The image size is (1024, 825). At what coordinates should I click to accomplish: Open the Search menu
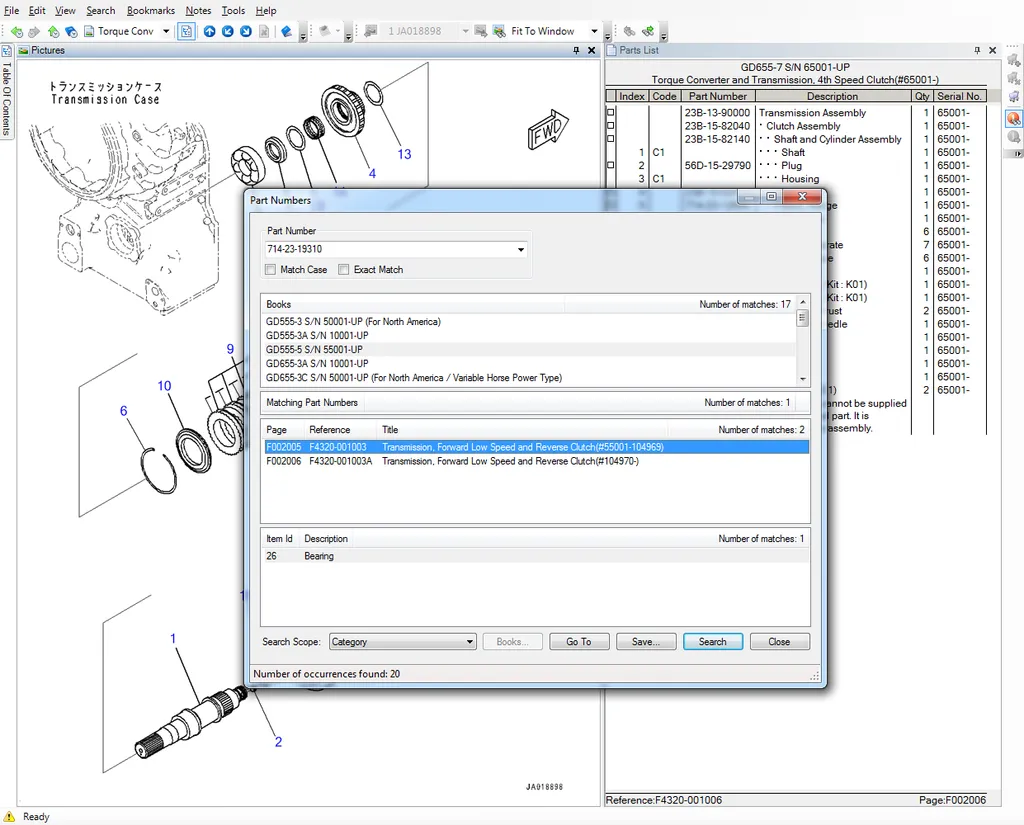pos(101,10)
